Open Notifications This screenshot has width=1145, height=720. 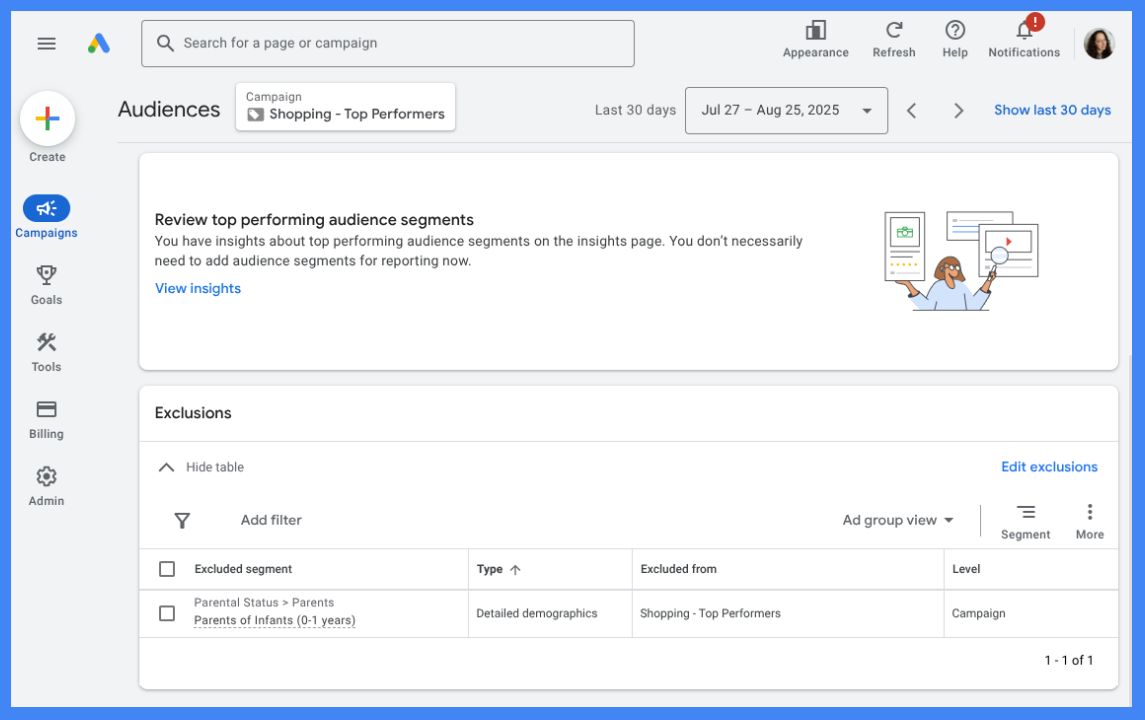[1023, 35]
